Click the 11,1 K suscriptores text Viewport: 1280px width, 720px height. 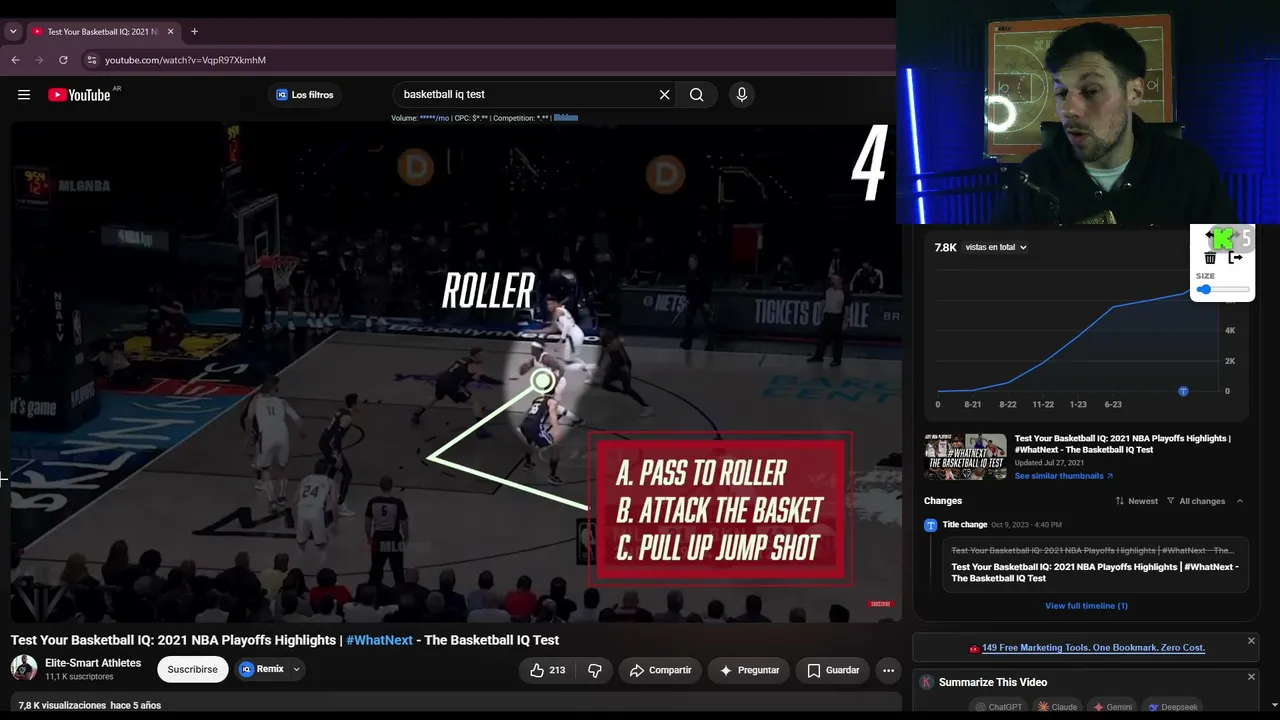click(79, 677)
